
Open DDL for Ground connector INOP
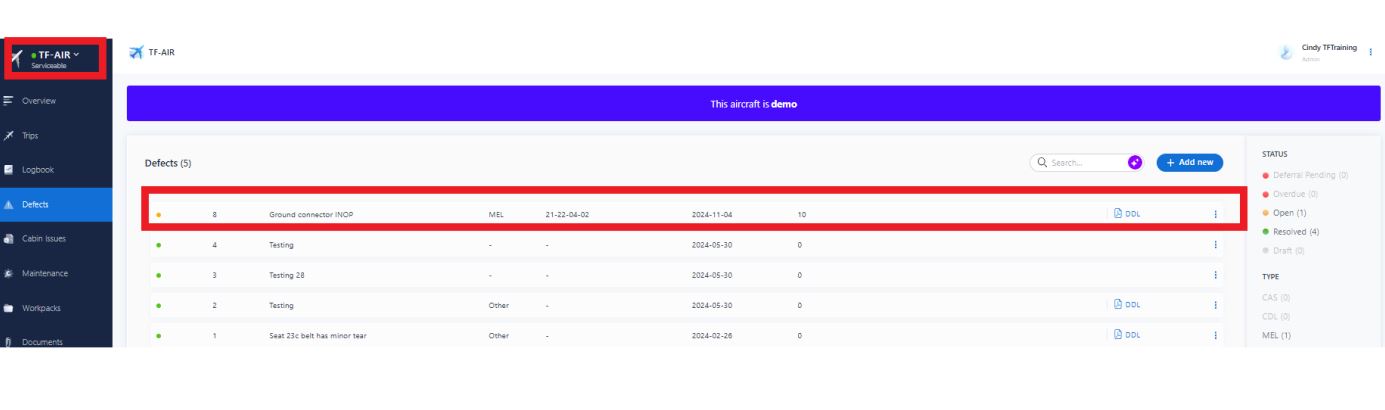(1127, 213)
